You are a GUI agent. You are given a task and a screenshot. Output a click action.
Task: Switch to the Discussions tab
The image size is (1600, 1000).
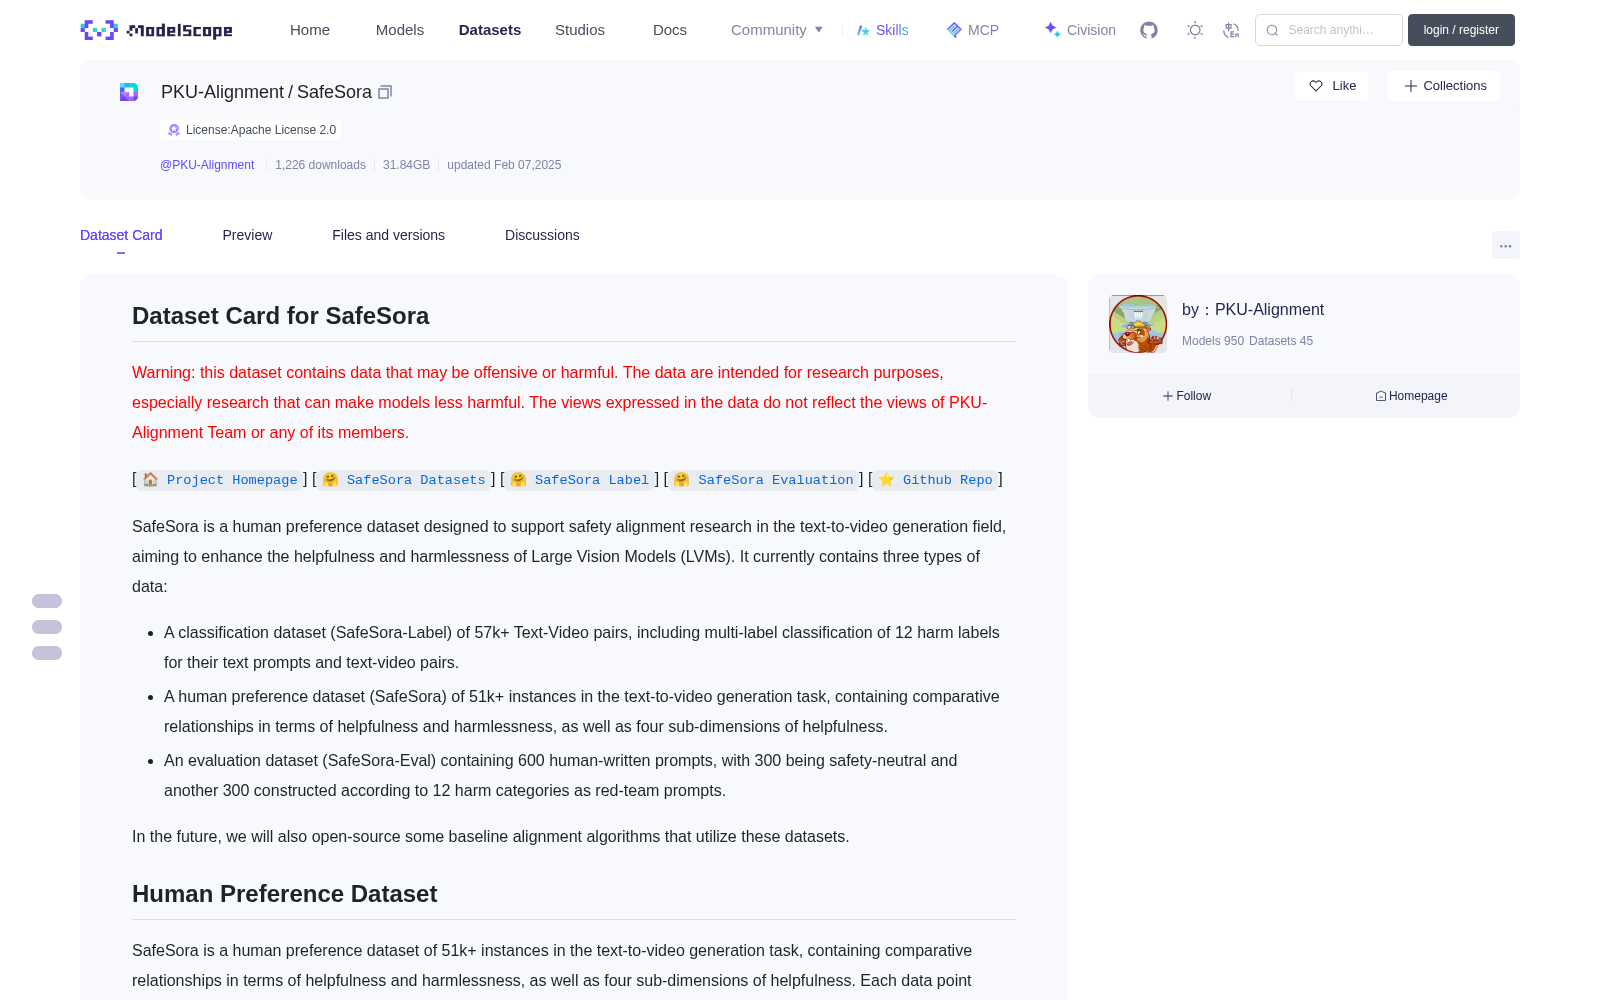tap(542, 235)
